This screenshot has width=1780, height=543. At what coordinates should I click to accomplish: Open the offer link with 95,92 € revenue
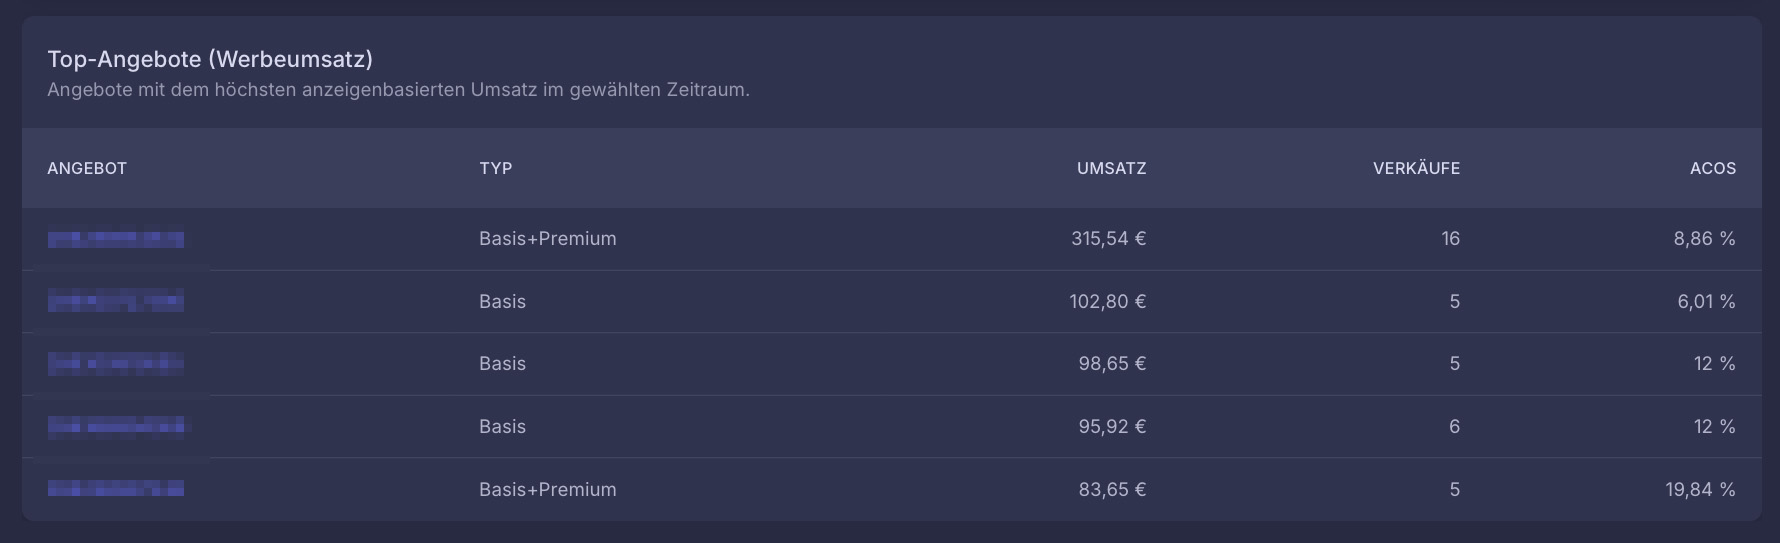coord(116,427)
